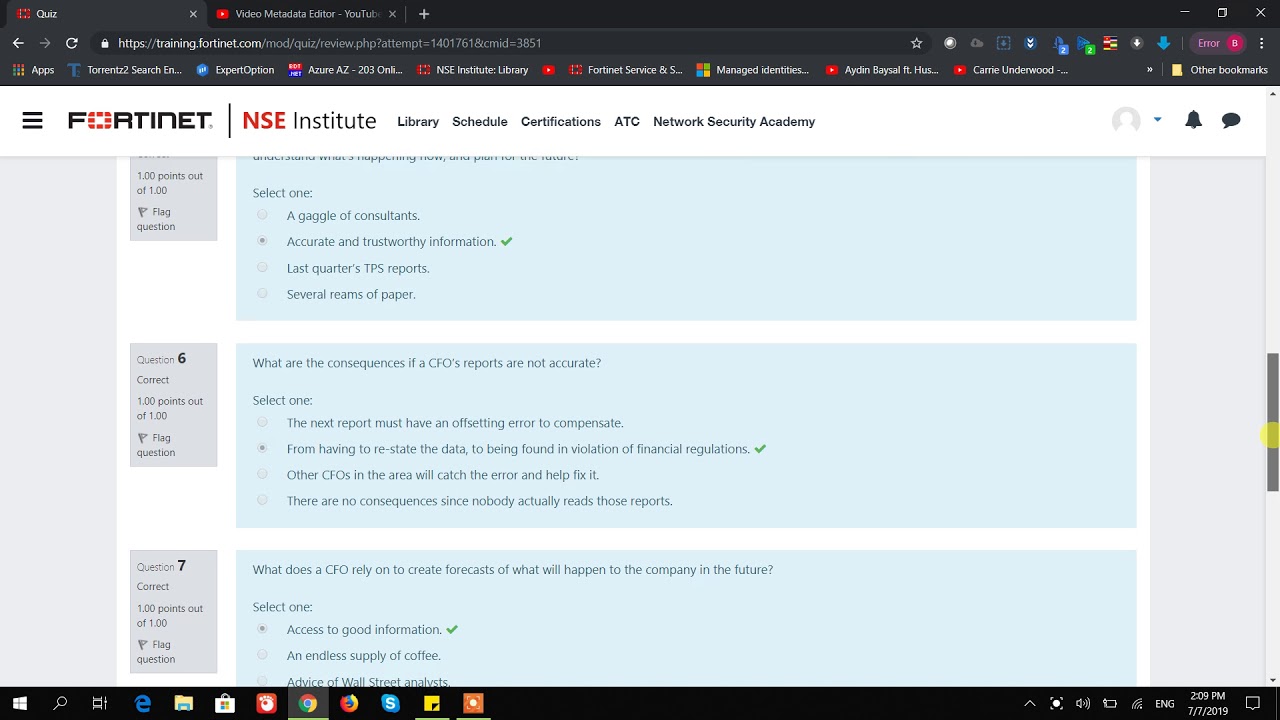The width and height of the screenshot is (1280, 720).
Task: Open Network Security Academy link
Action: (733, 121)
